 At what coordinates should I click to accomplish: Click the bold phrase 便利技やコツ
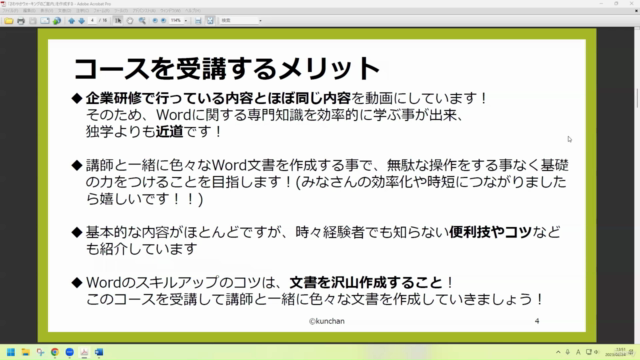tap(490, 232)
